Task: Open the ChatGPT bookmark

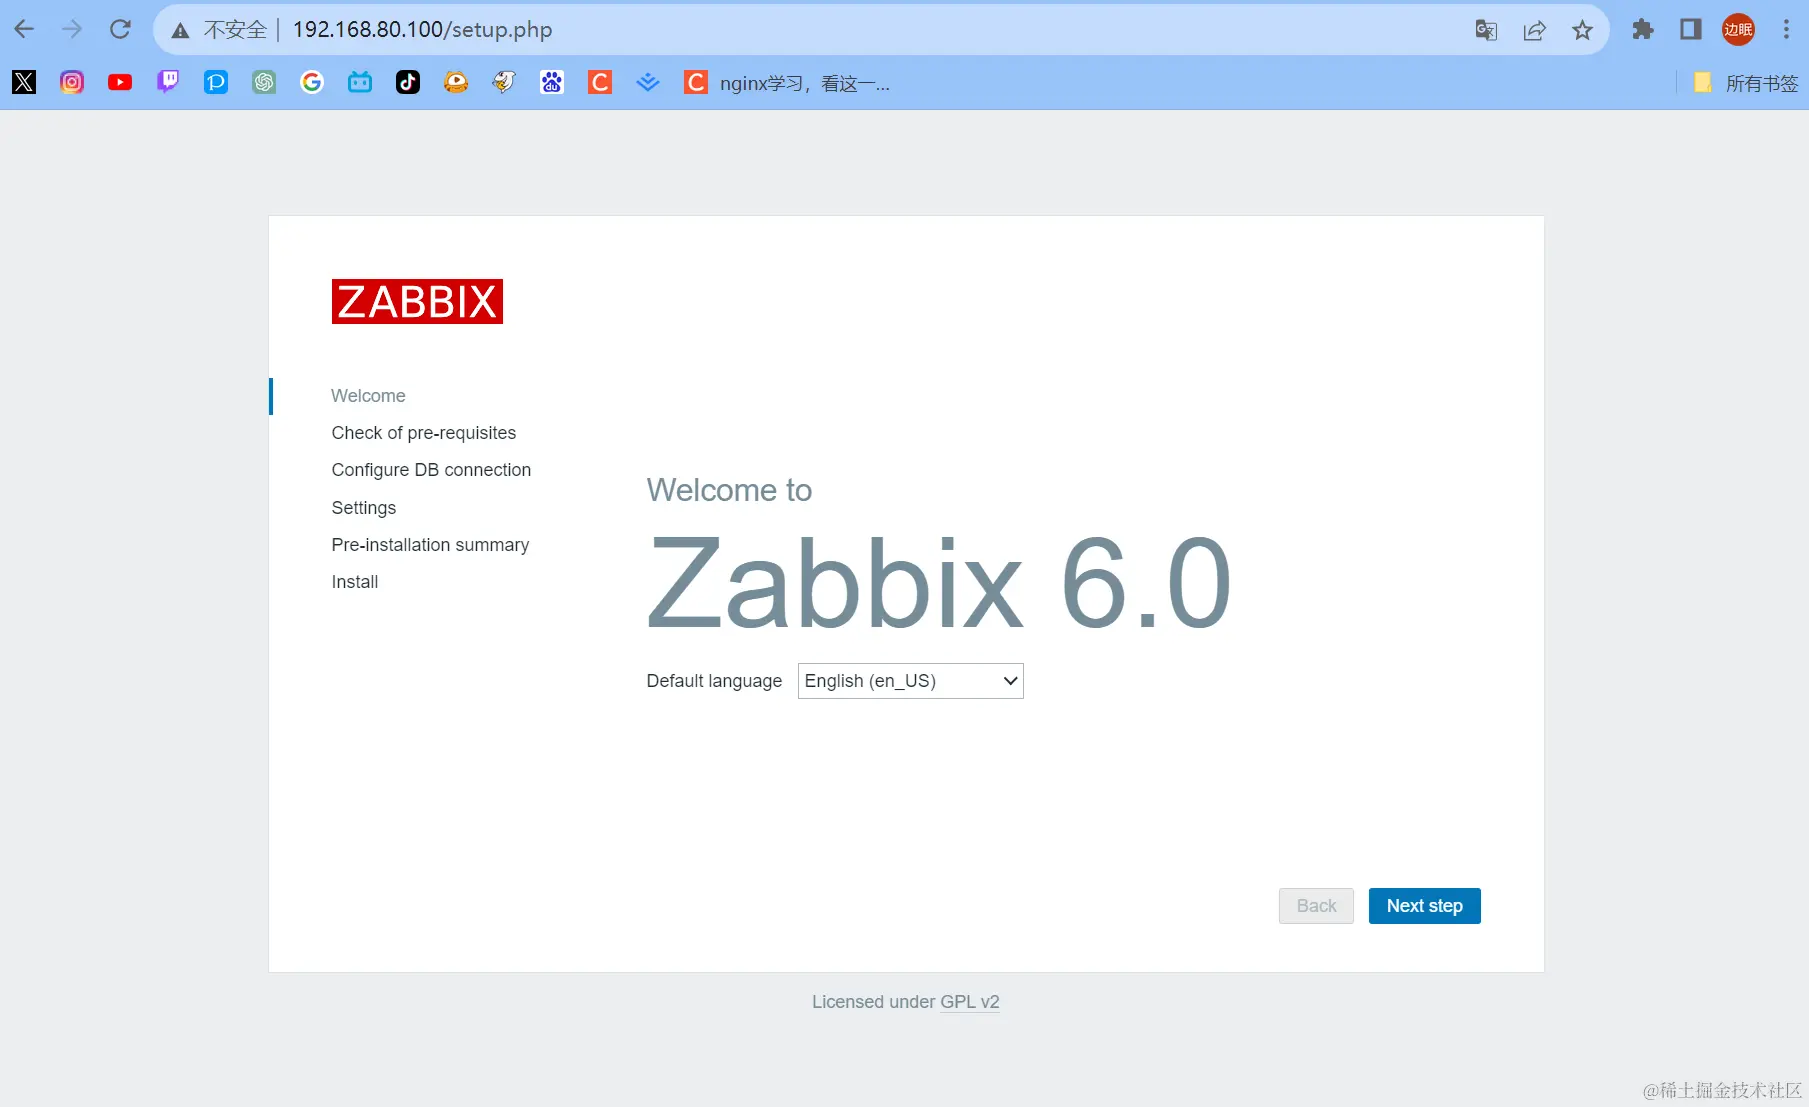Action: click(x=264, y=82)
